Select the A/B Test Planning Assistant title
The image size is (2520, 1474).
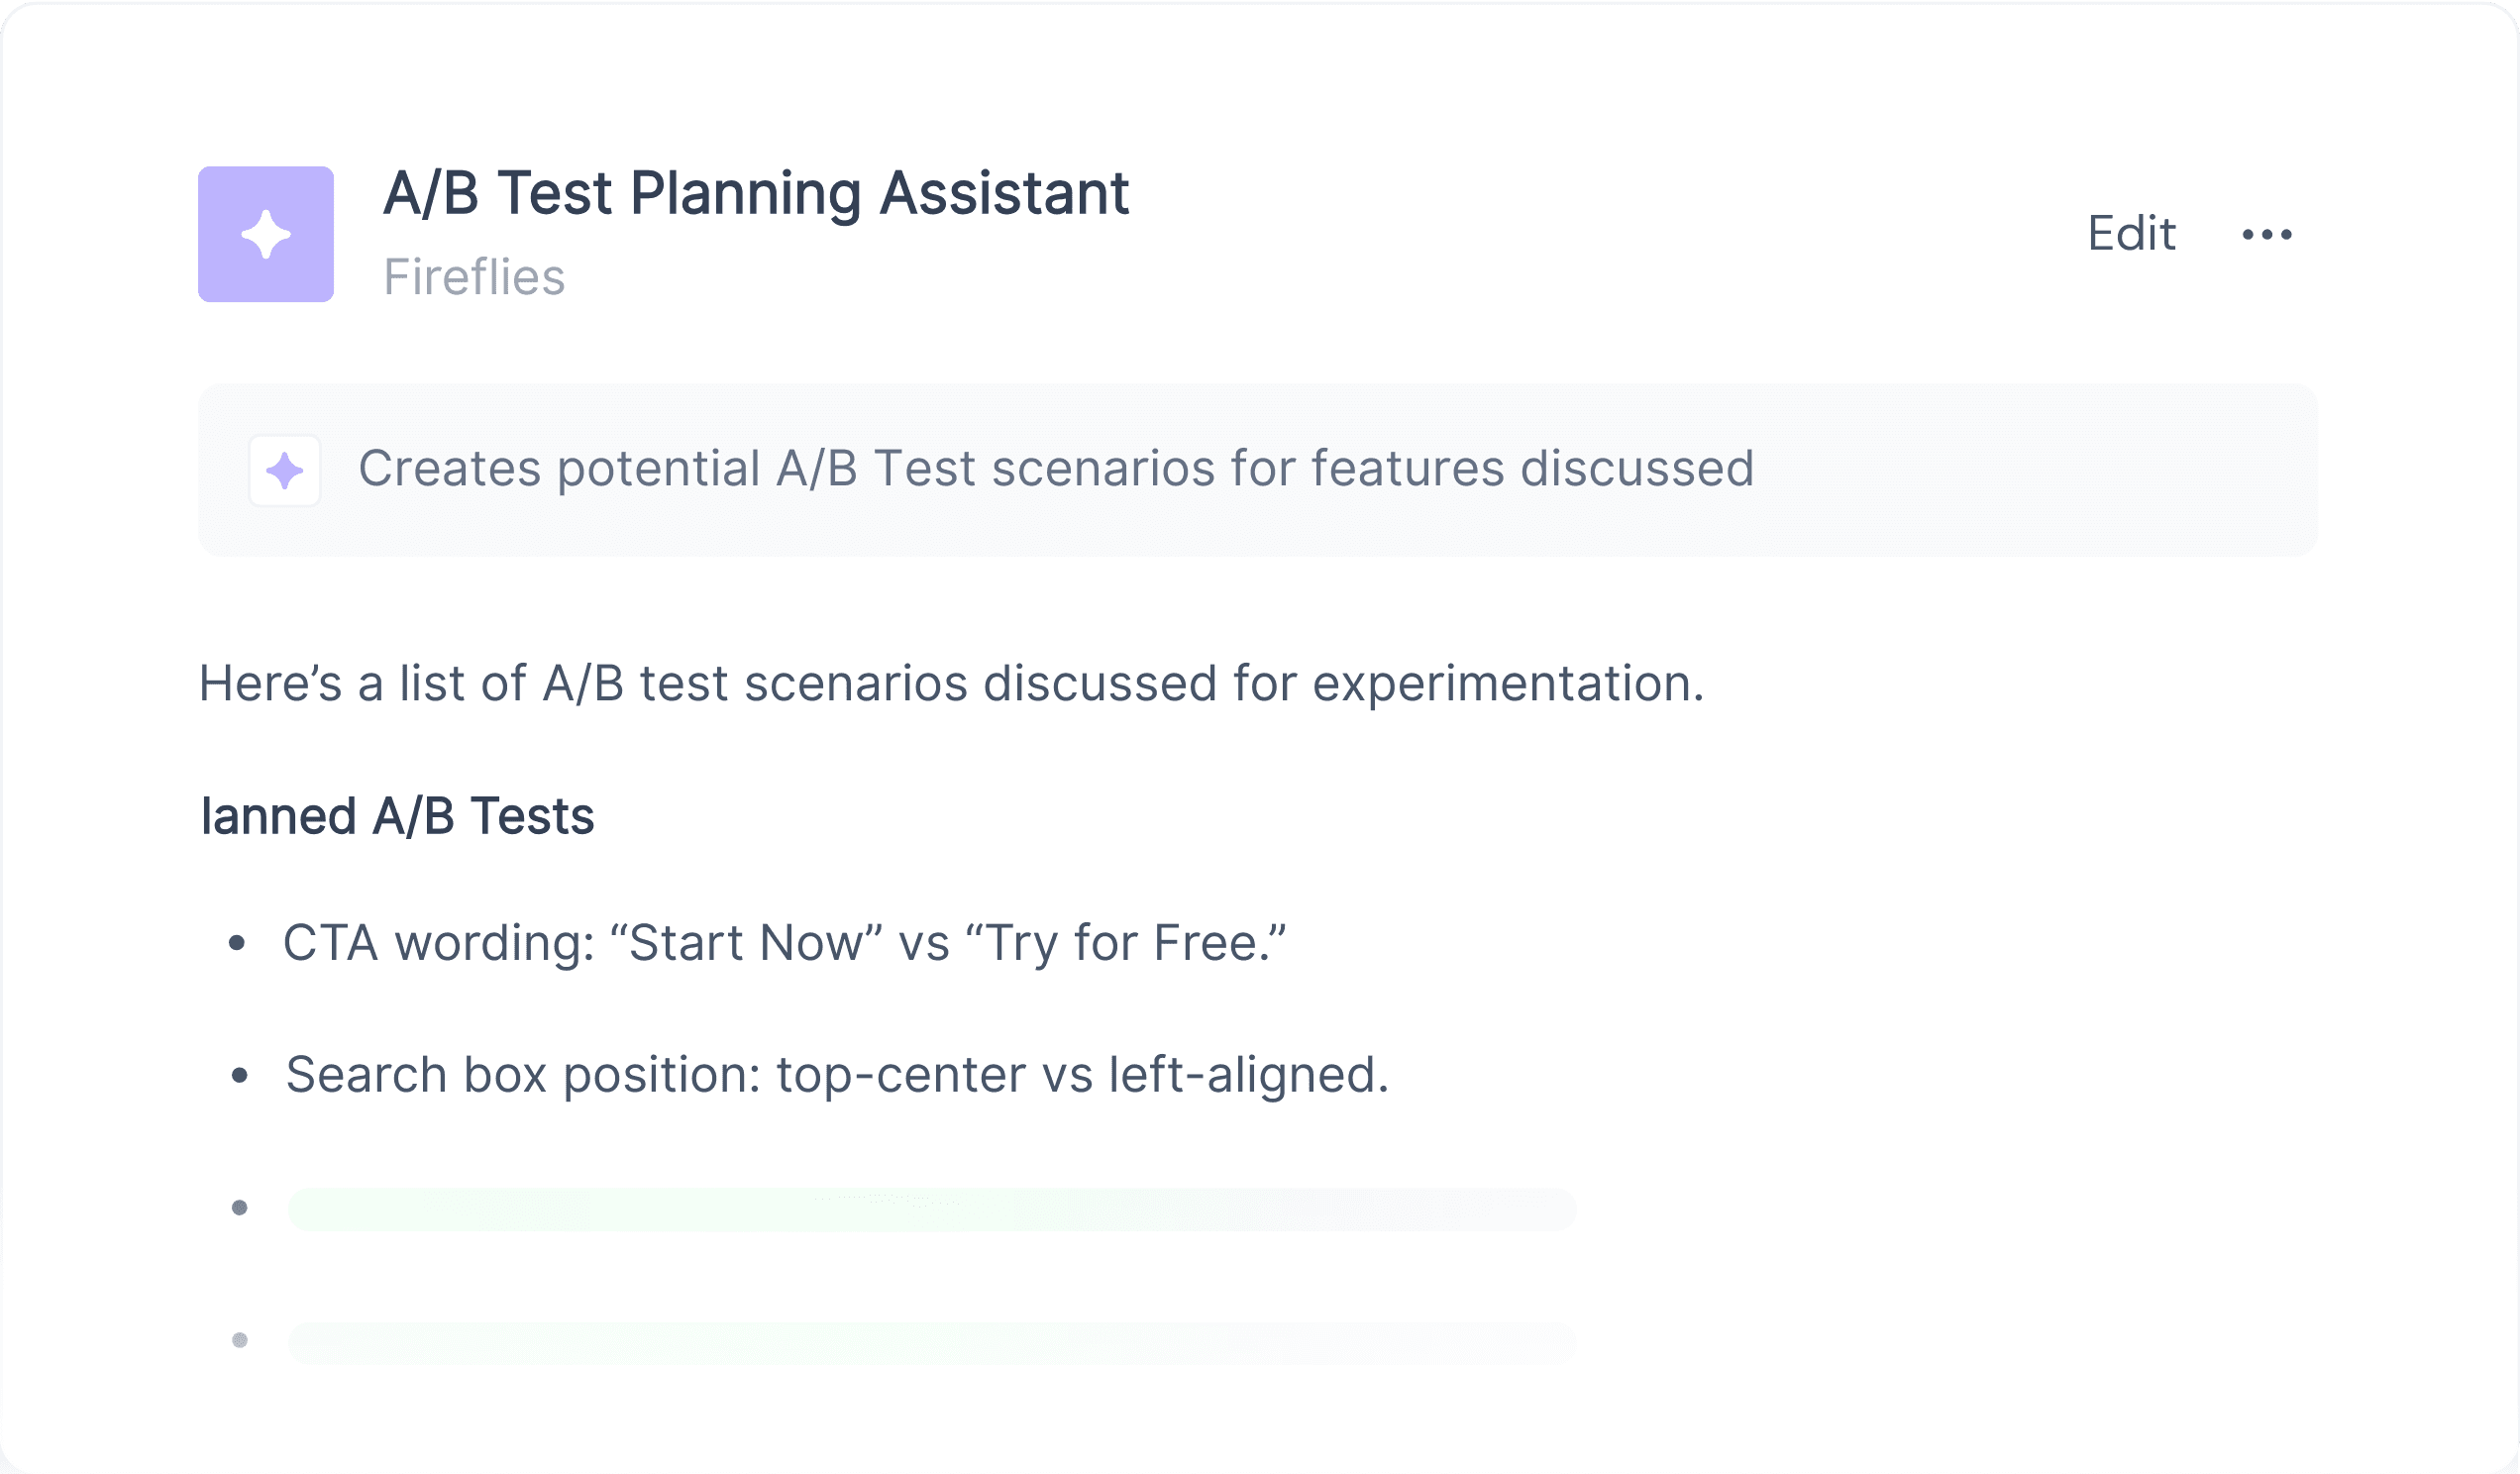coord(756,193)
